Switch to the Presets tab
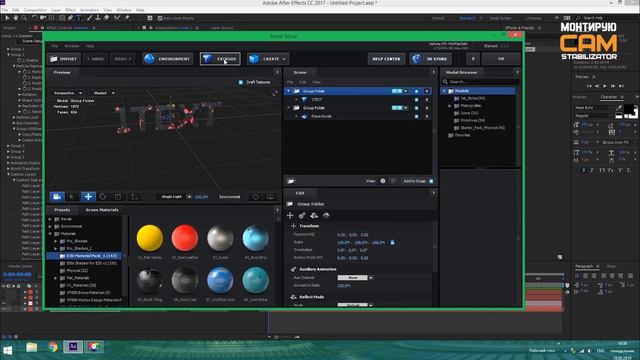Screen dimensions: 640x360 62,210
